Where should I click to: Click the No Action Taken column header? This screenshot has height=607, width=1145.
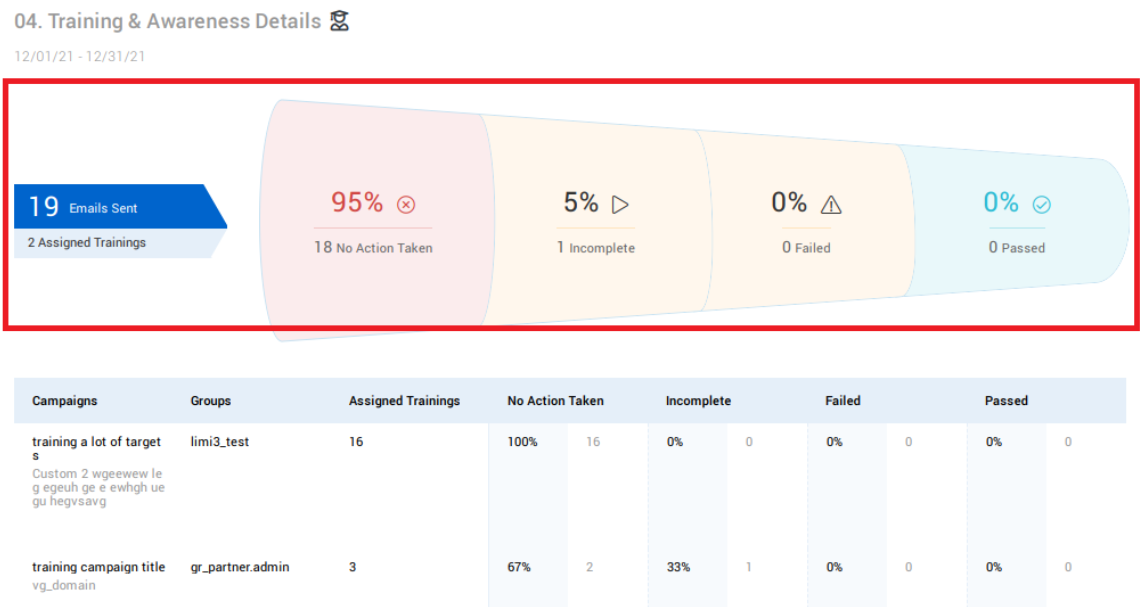coord(556,401)
